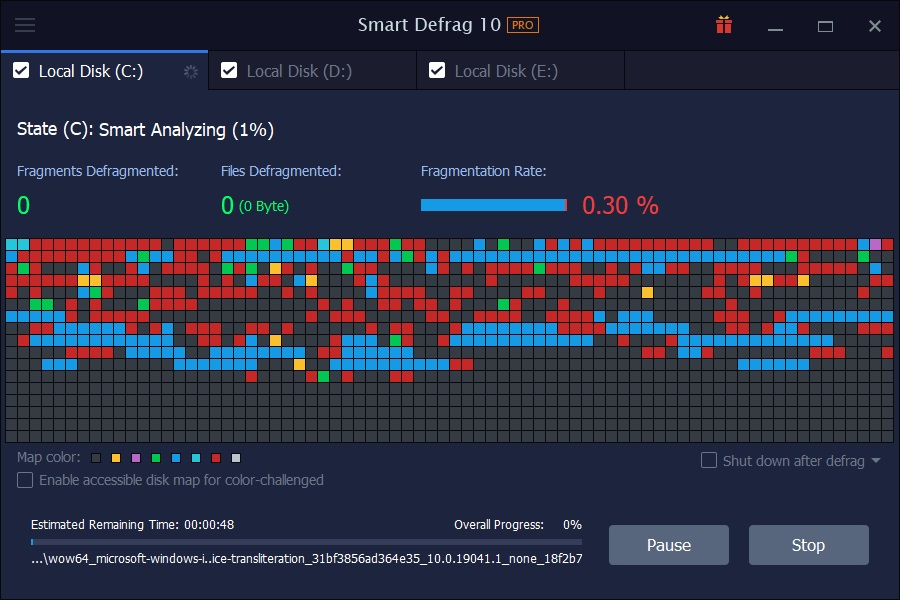
Task: Select the green map color swatch
Action: point(156,458)
